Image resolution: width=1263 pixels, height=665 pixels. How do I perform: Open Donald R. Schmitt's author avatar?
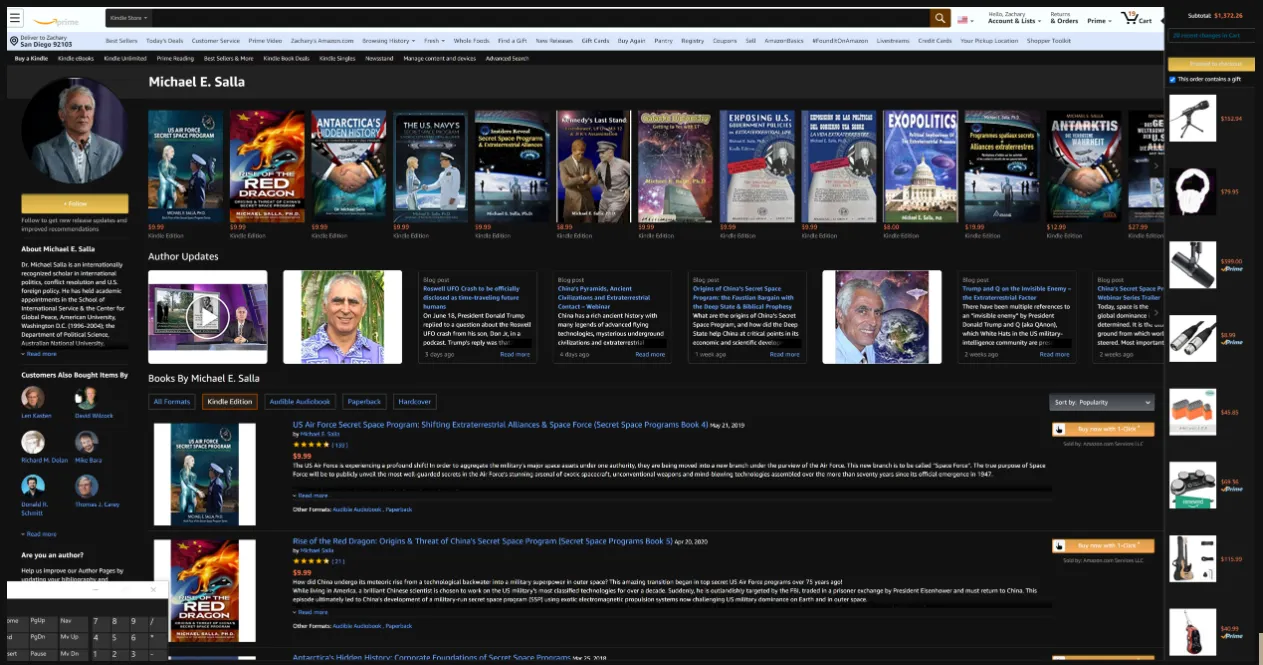coord(33,486)
